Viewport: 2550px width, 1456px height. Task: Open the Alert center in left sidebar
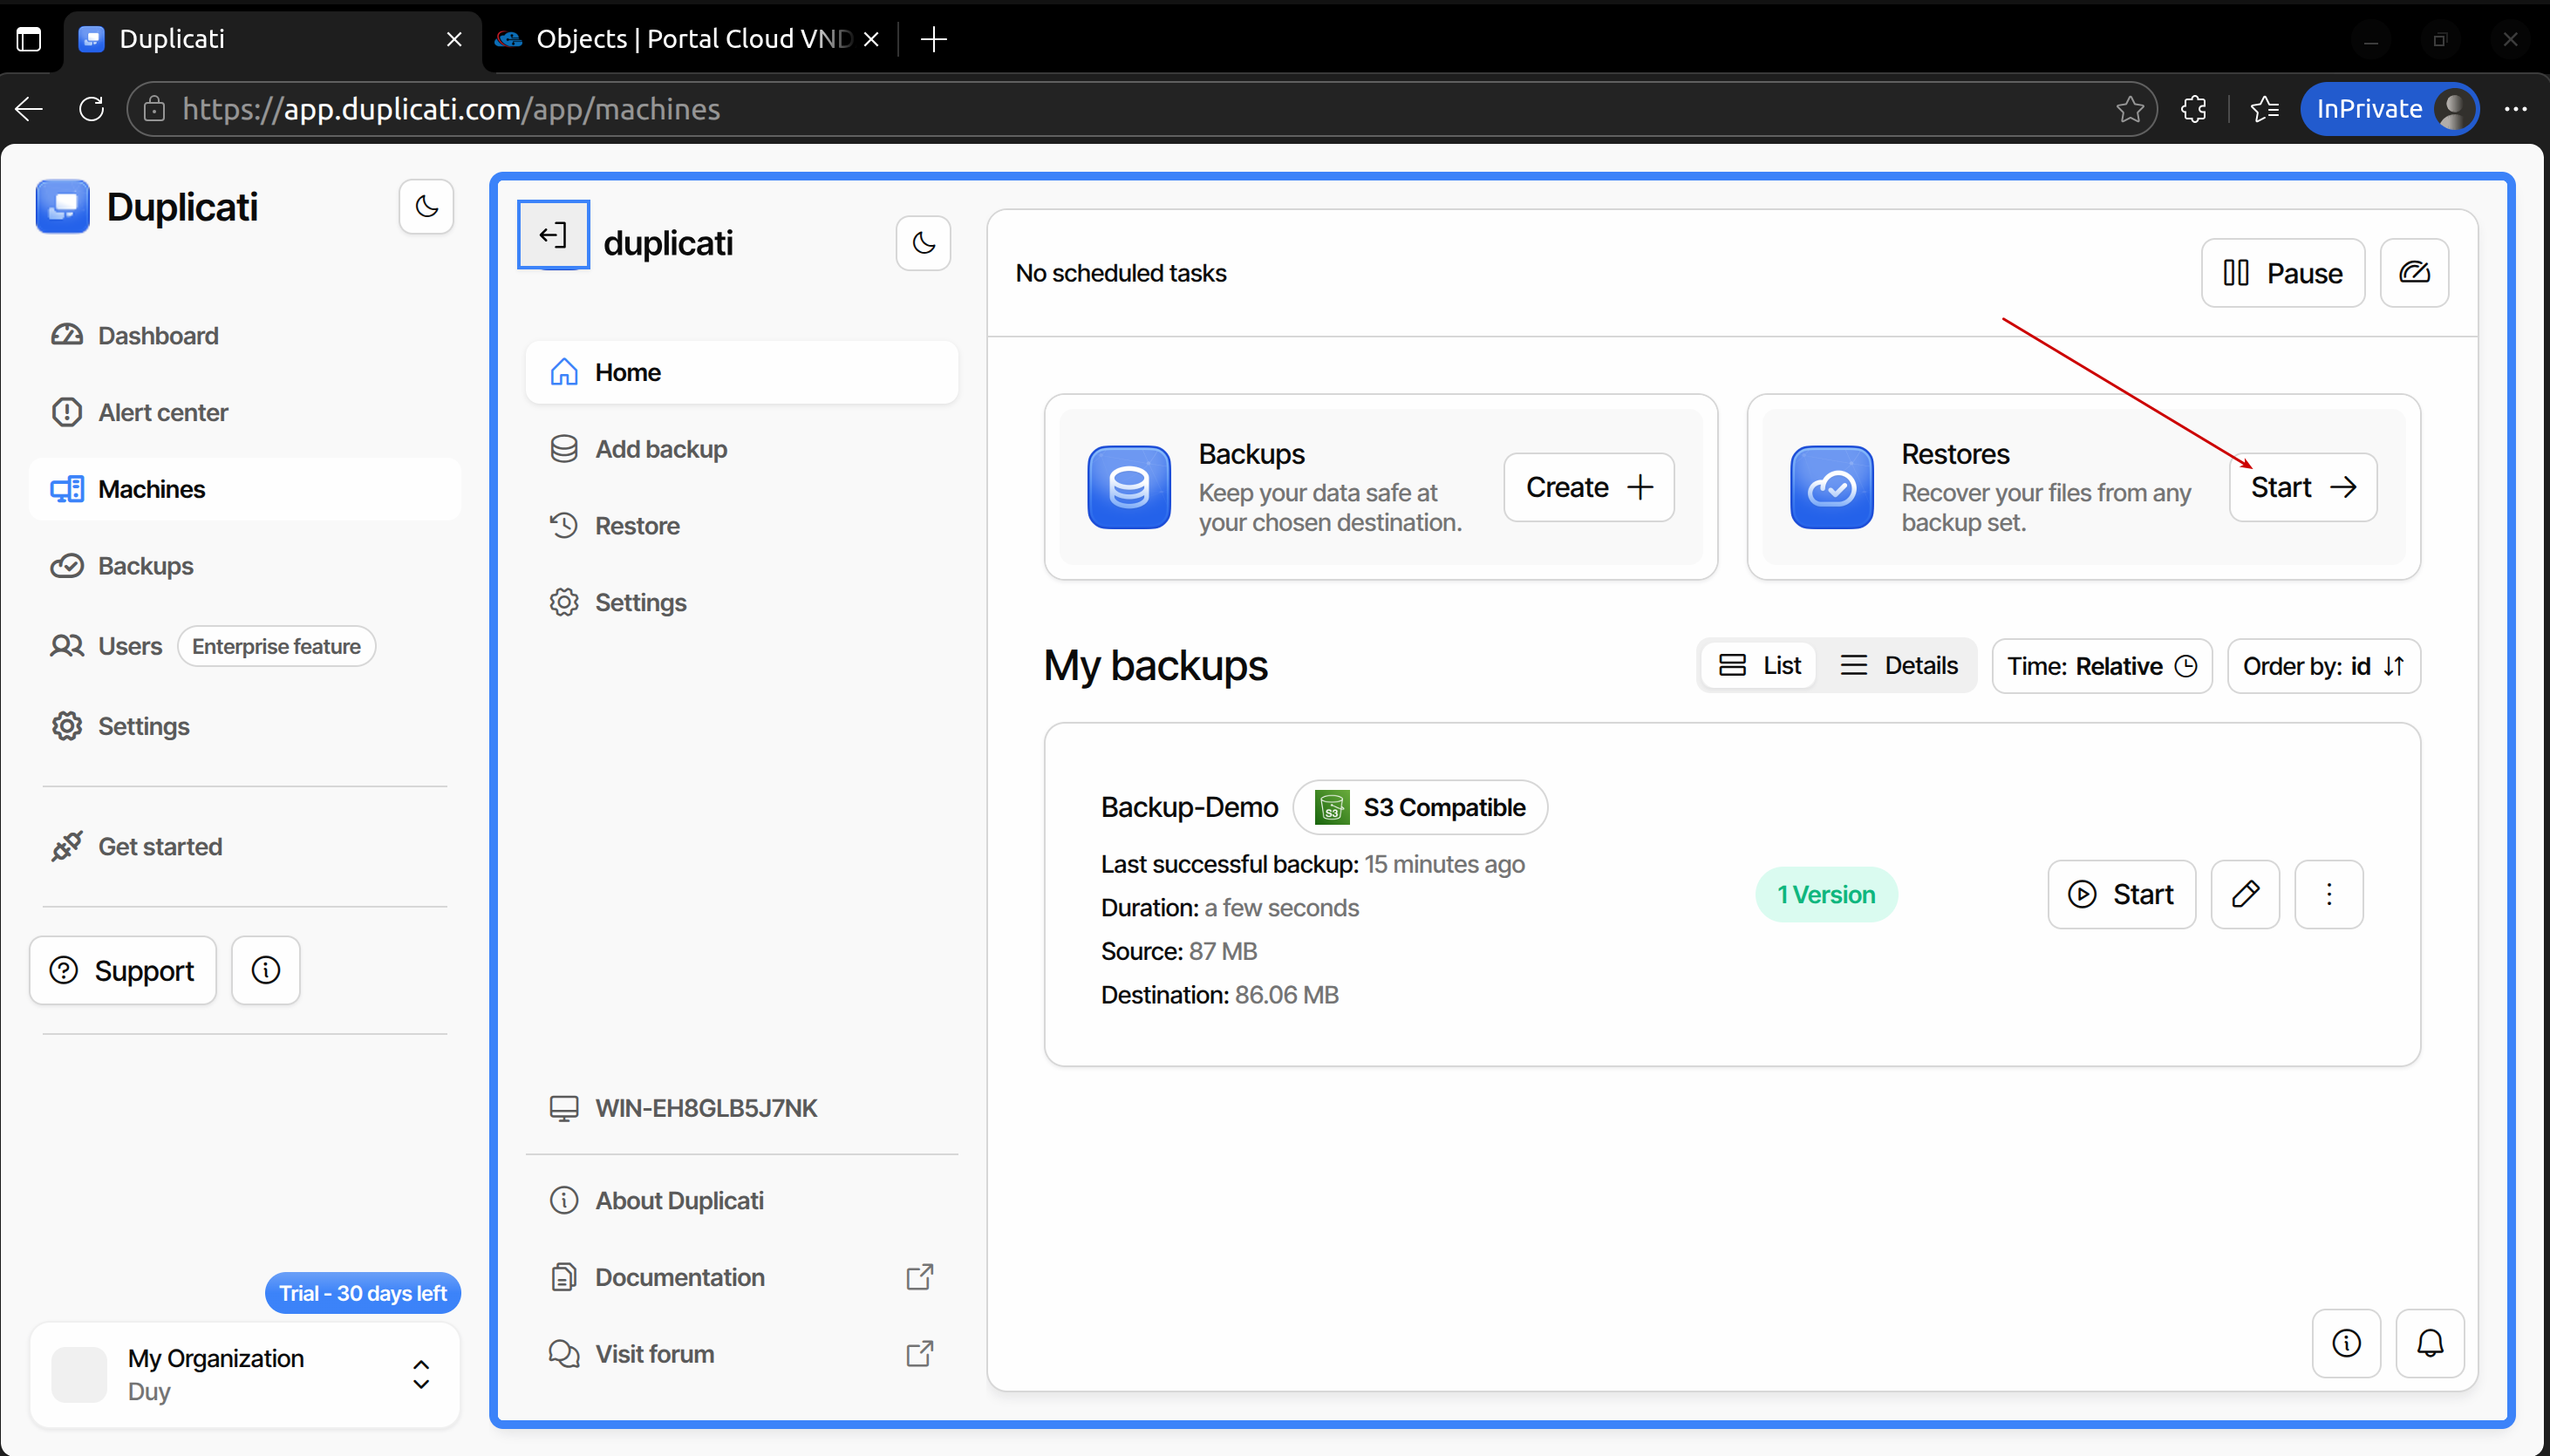coord(162,412)
